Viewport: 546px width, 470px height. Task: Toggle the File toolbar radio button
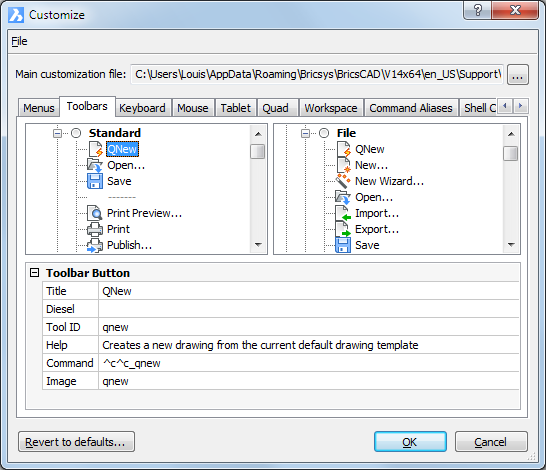[324, 133]
